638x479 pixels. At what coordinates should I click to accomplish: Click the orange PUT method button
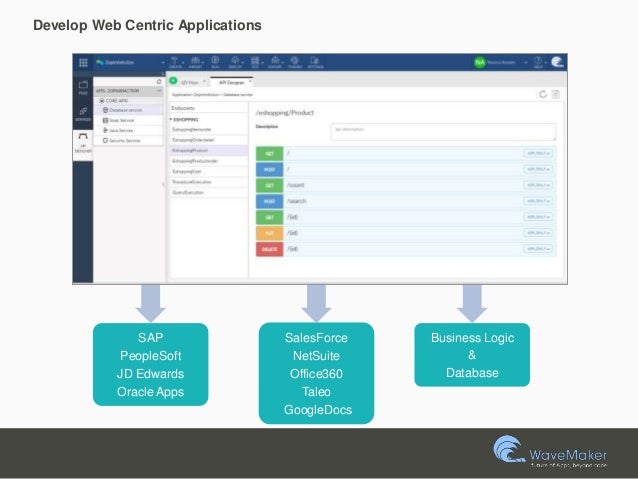269,233
